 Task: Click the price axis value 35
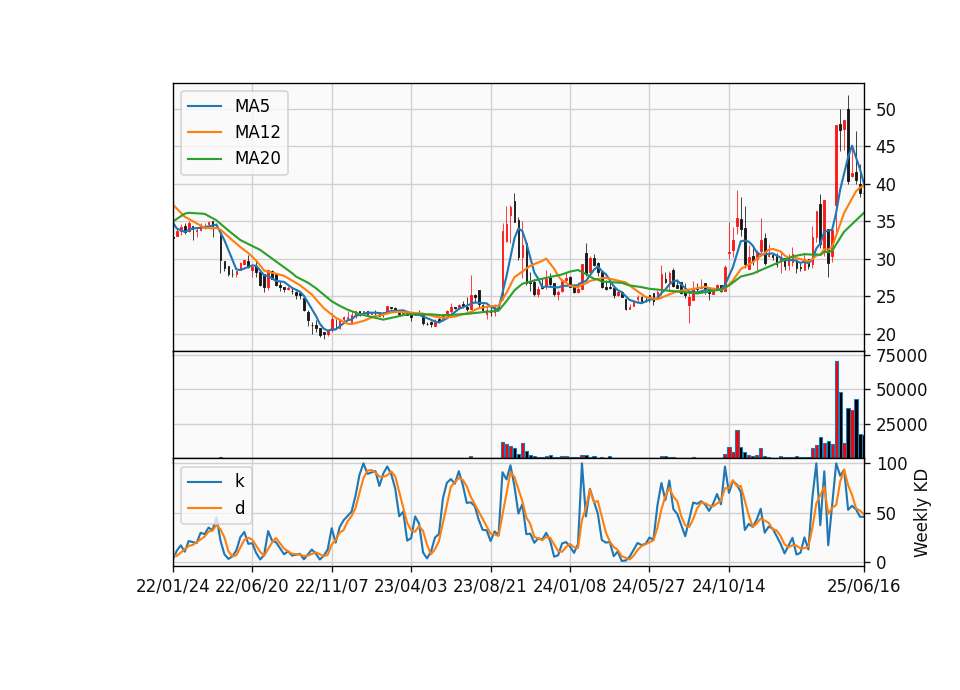point(885,222)
